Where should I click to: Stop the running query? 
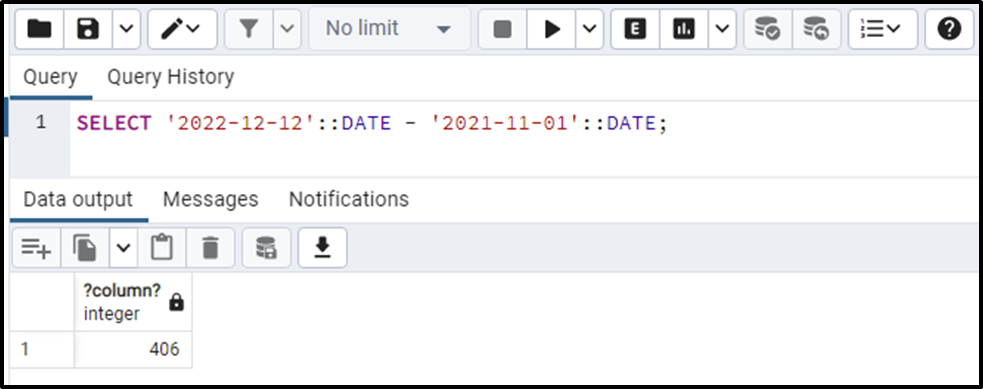(x=502, y=29)
